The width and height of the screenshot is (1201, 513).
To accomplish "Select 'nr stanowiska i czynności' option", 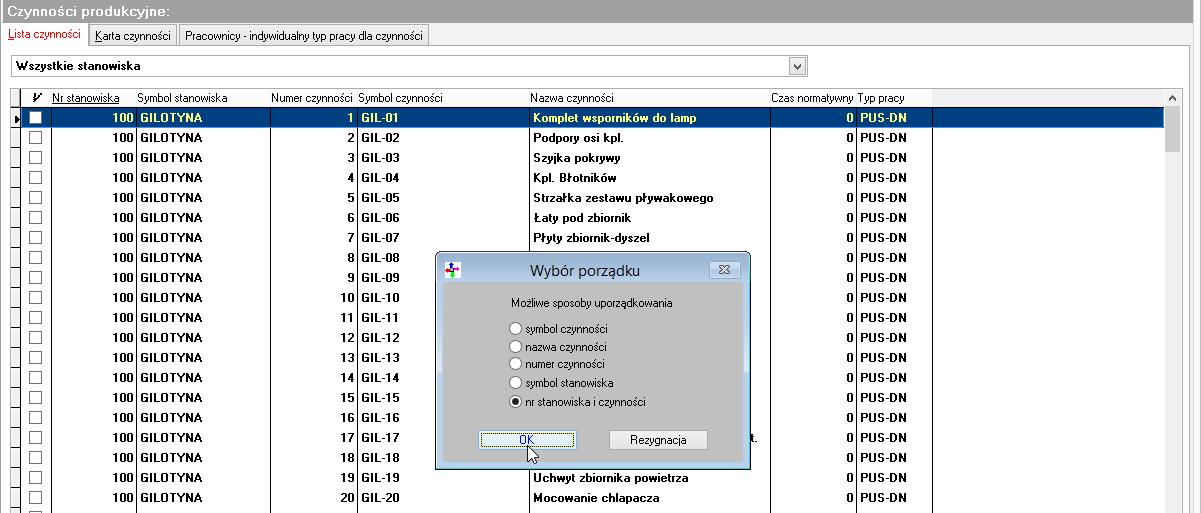I will 516,402.
